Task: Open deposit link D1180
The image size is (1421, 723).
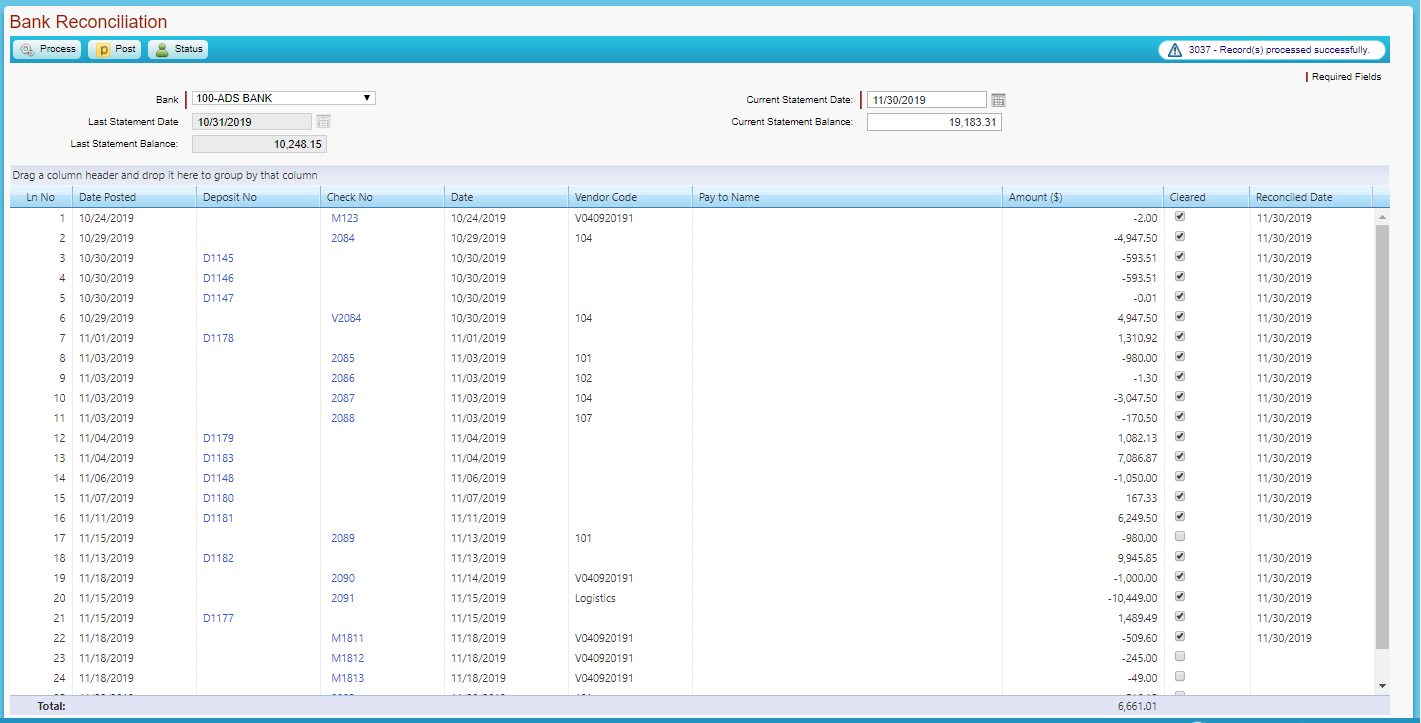Action: pyautogui.click(x=218, y=498)
